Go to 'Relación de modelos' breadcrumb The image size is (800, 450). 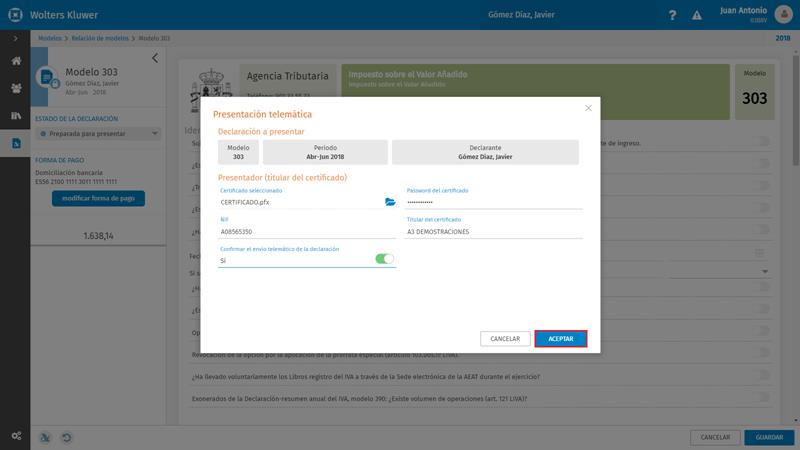[100, 38]
